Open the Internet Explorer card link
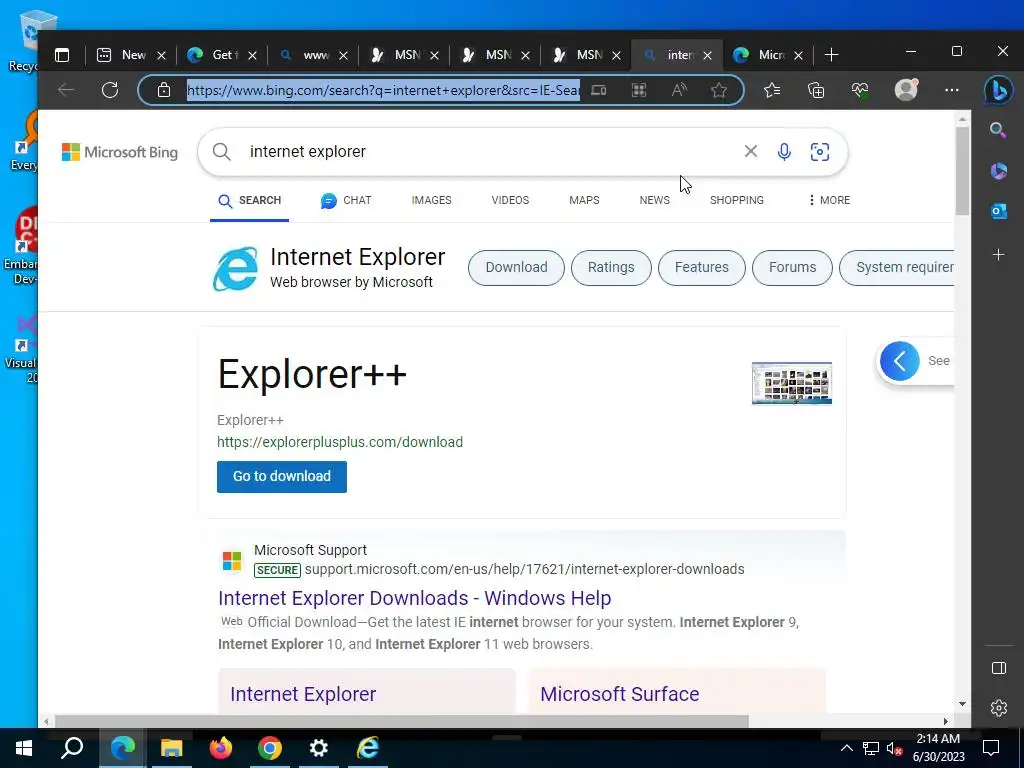 click(303, 694)
